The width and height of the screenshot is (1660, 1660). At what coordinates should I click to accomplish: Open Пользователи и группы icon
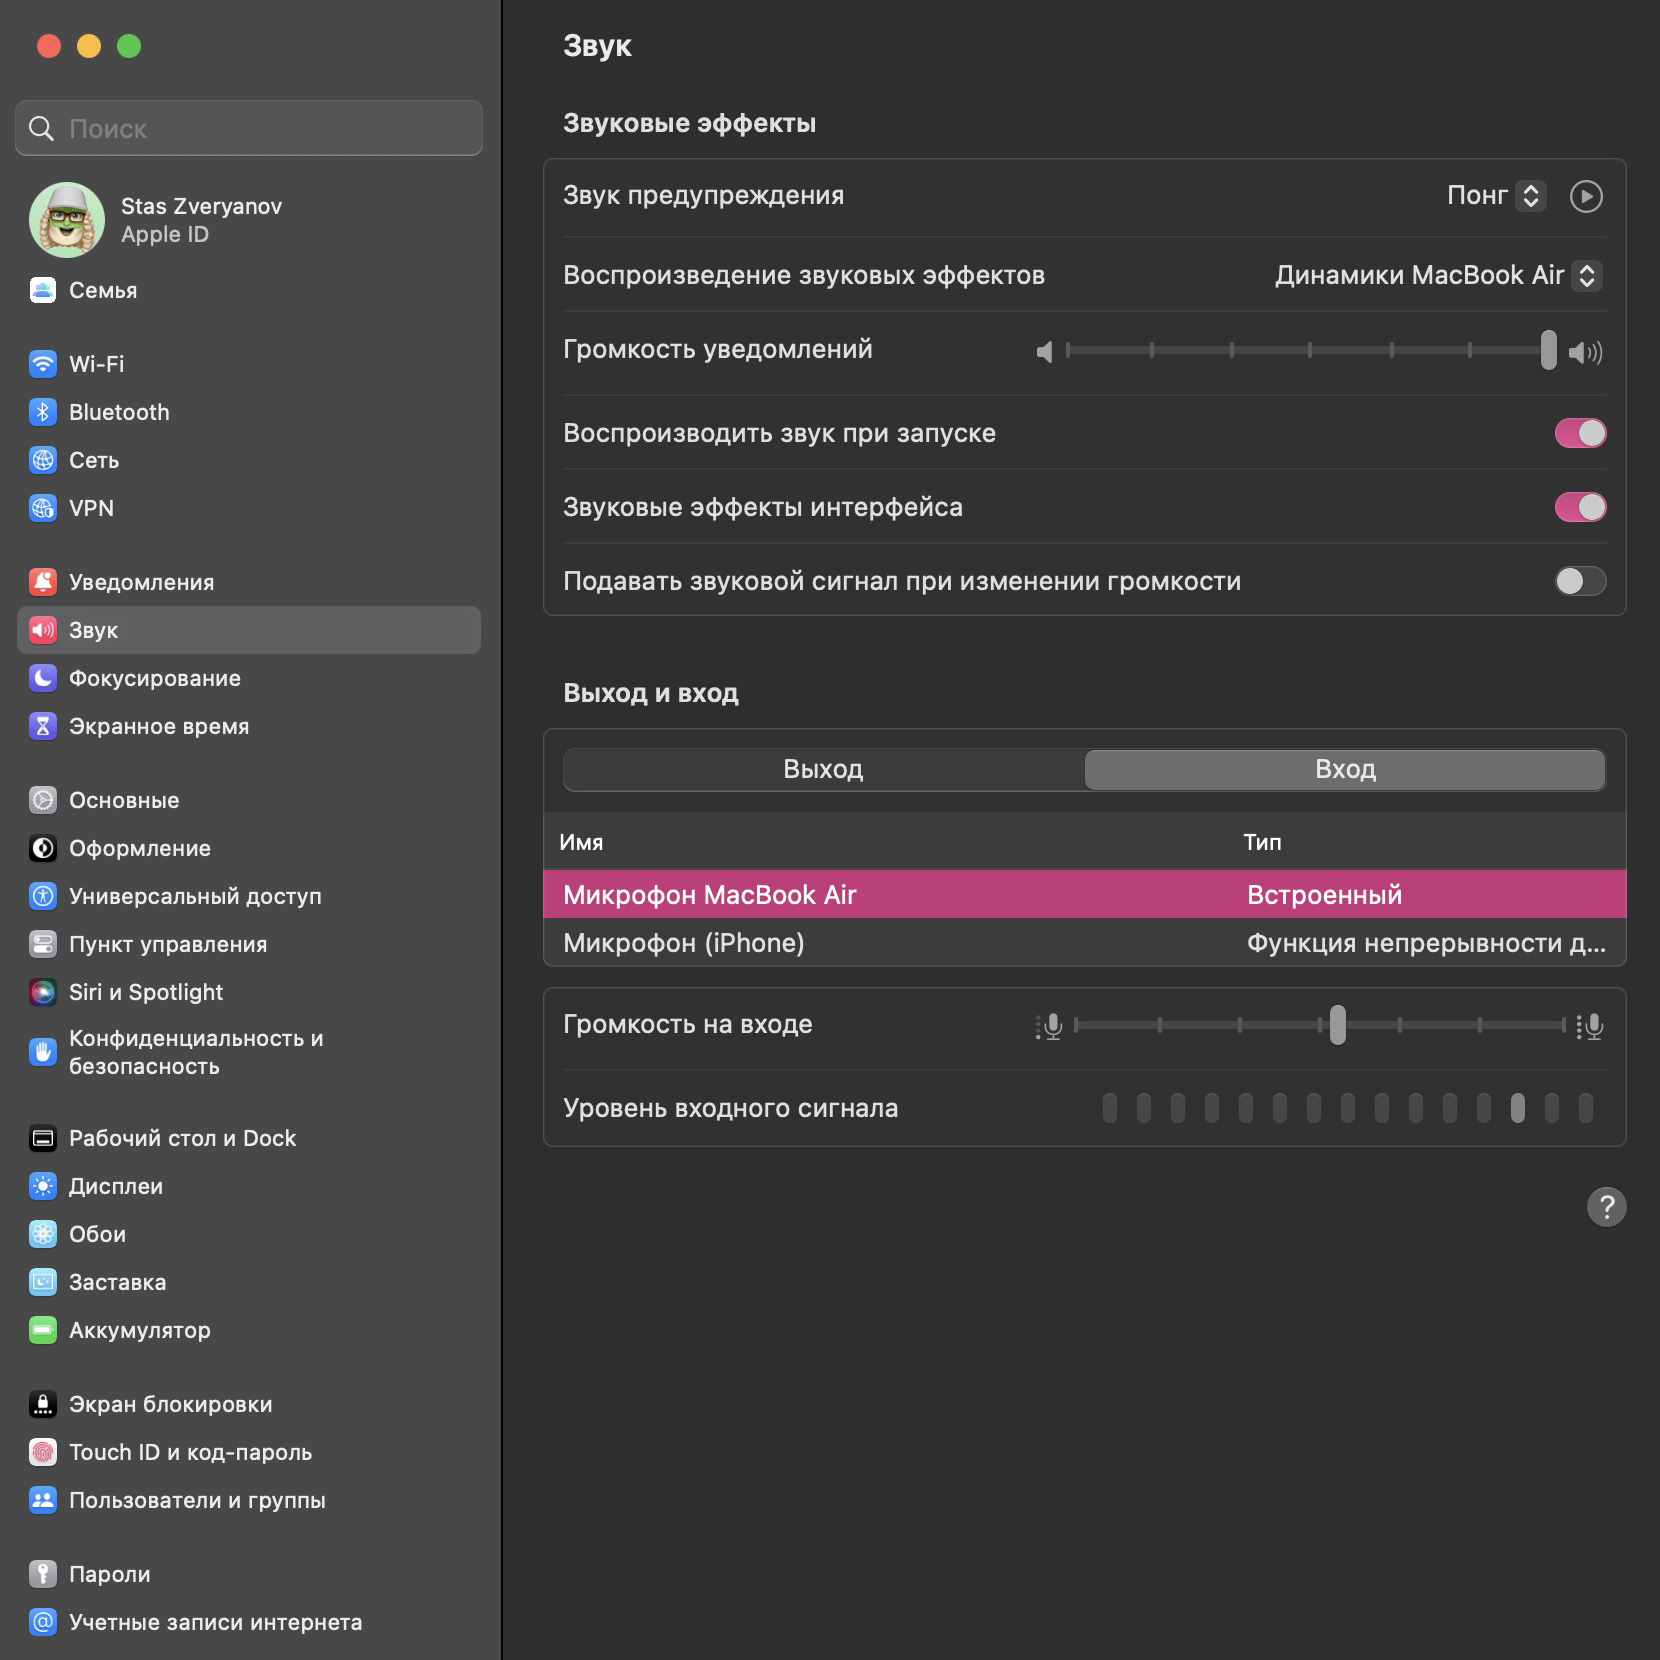pyautogui.click(x=43, y=1500)
